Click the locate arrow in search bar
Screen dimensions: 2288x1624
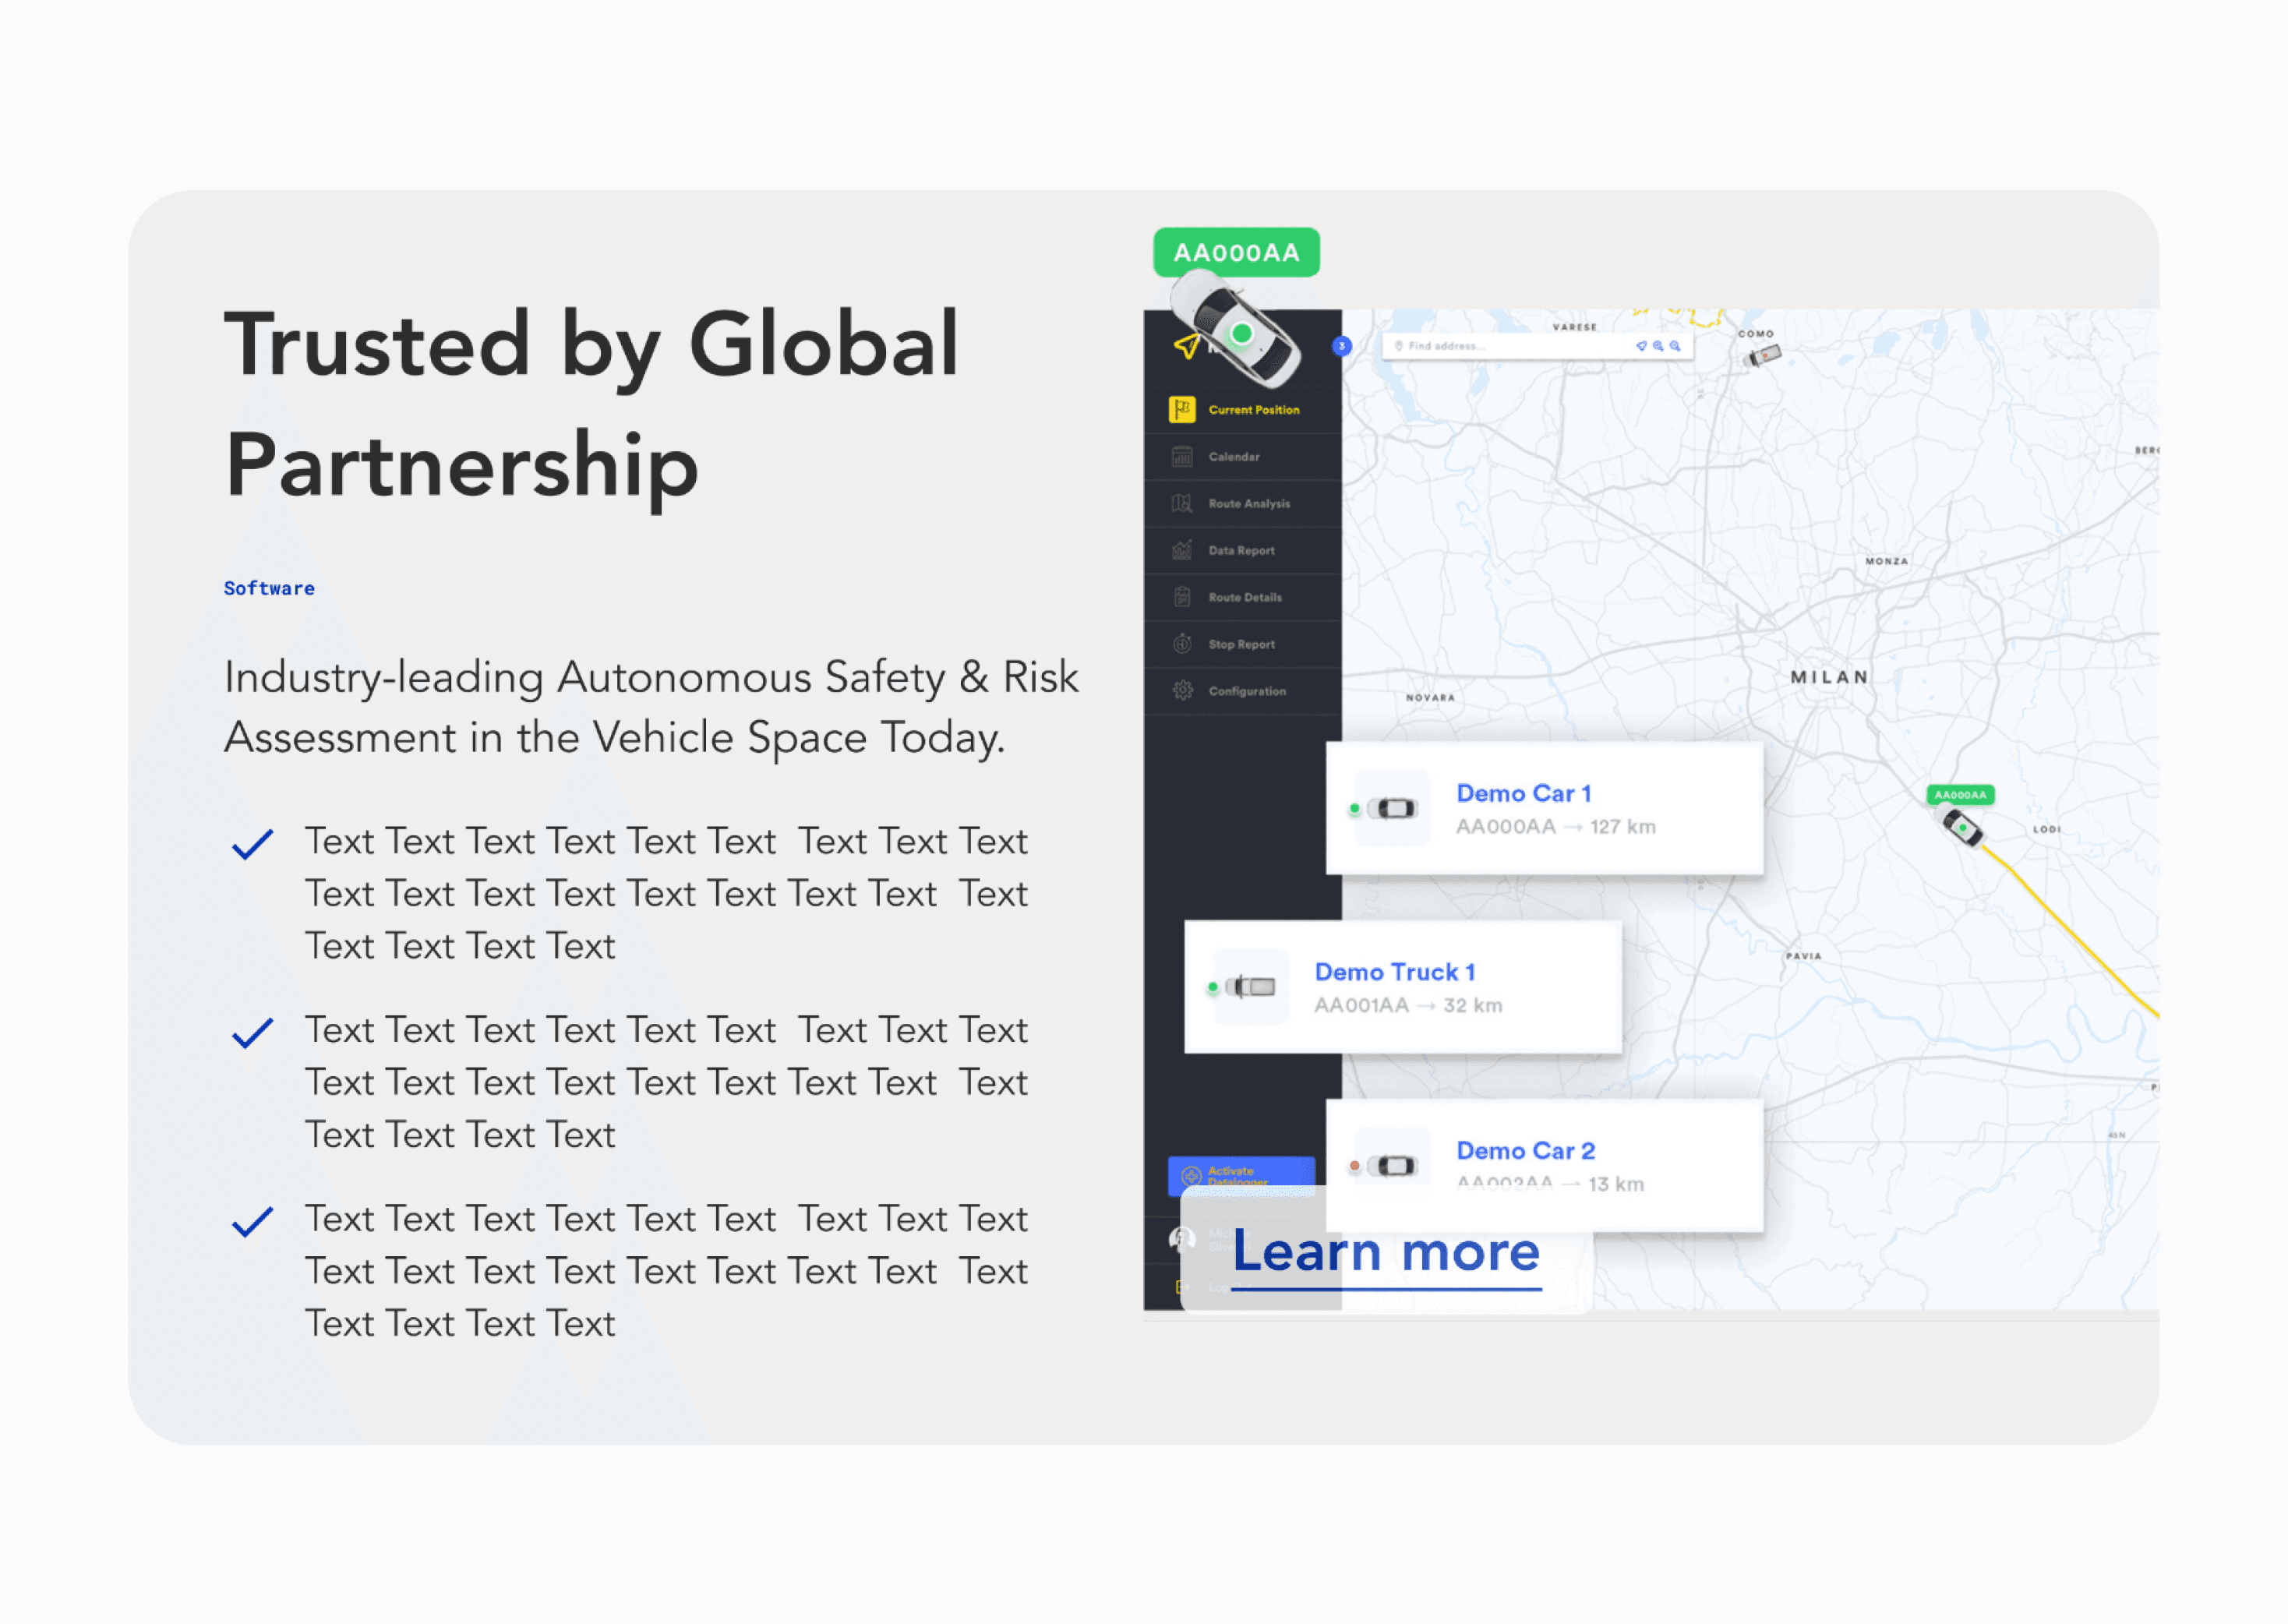(1641, 346)
